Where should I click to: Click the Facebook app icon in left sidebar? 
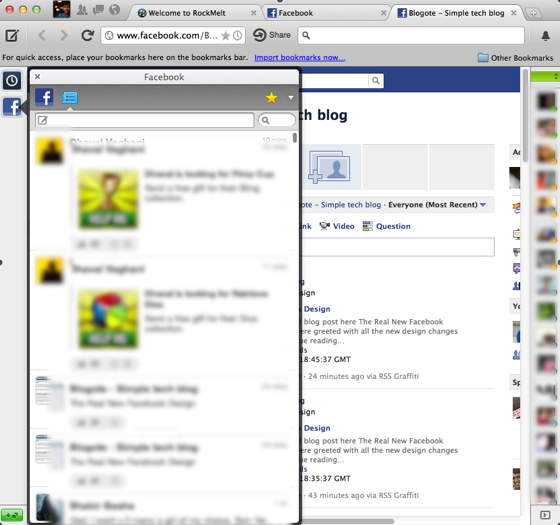click(12, 107)
